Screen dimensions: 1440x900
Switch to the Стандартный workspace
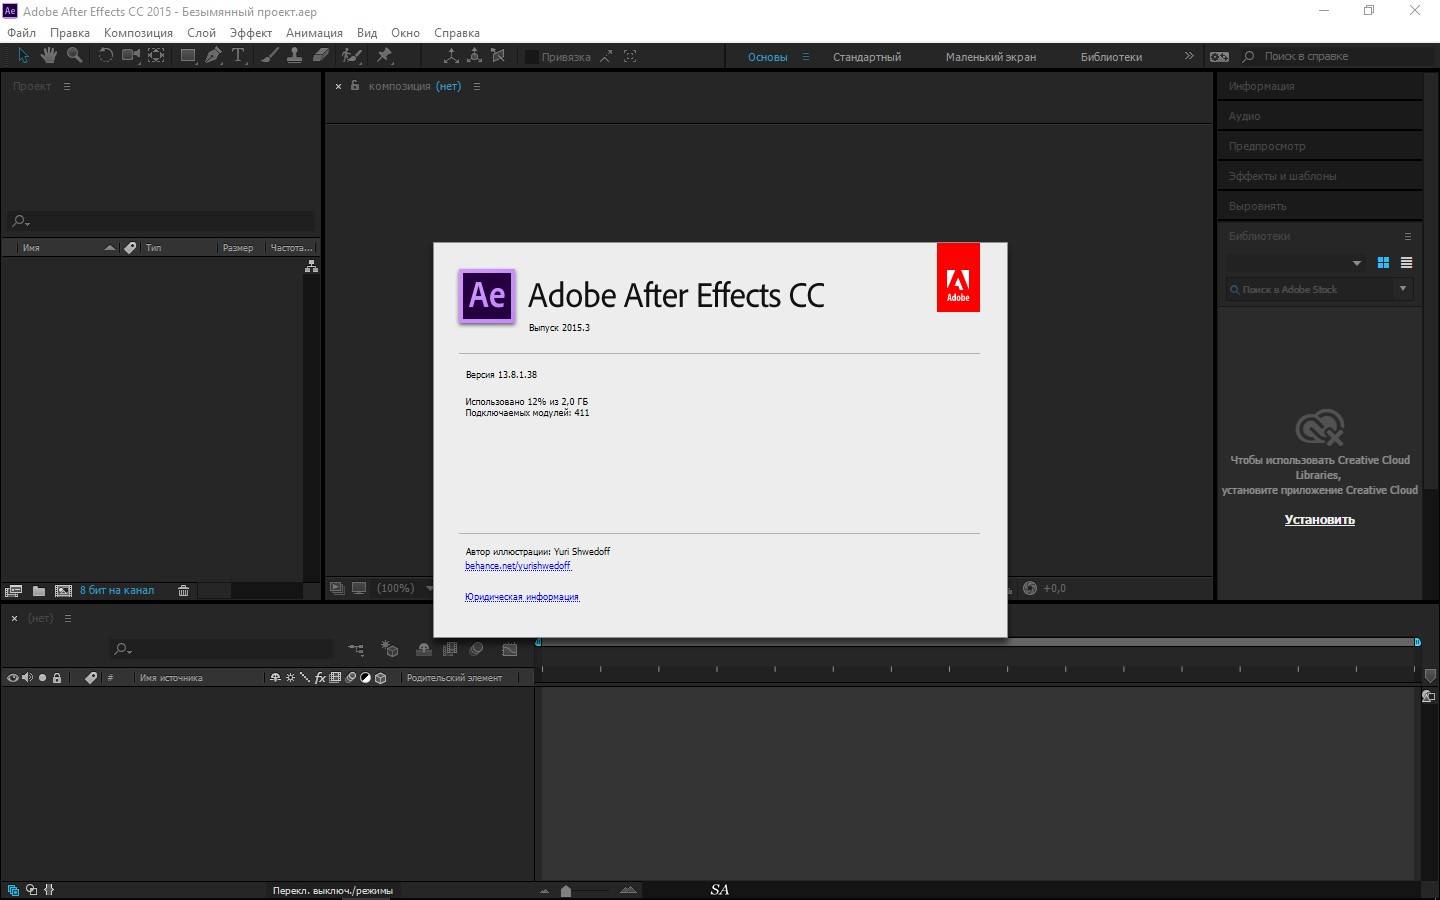tap(867, 57)
